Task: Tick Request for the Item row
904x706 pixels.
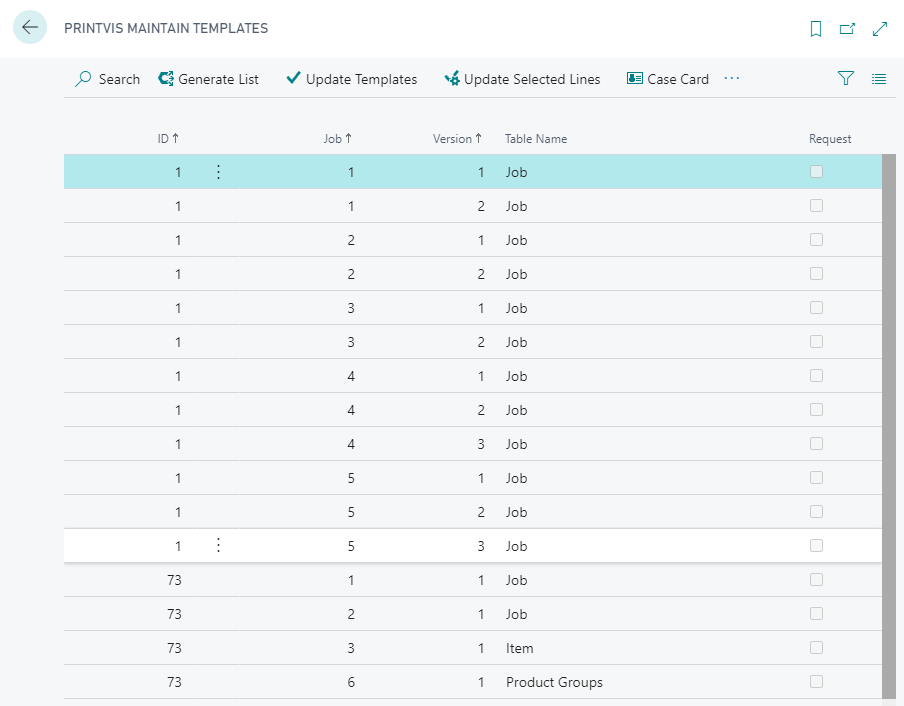Action: 816,647
